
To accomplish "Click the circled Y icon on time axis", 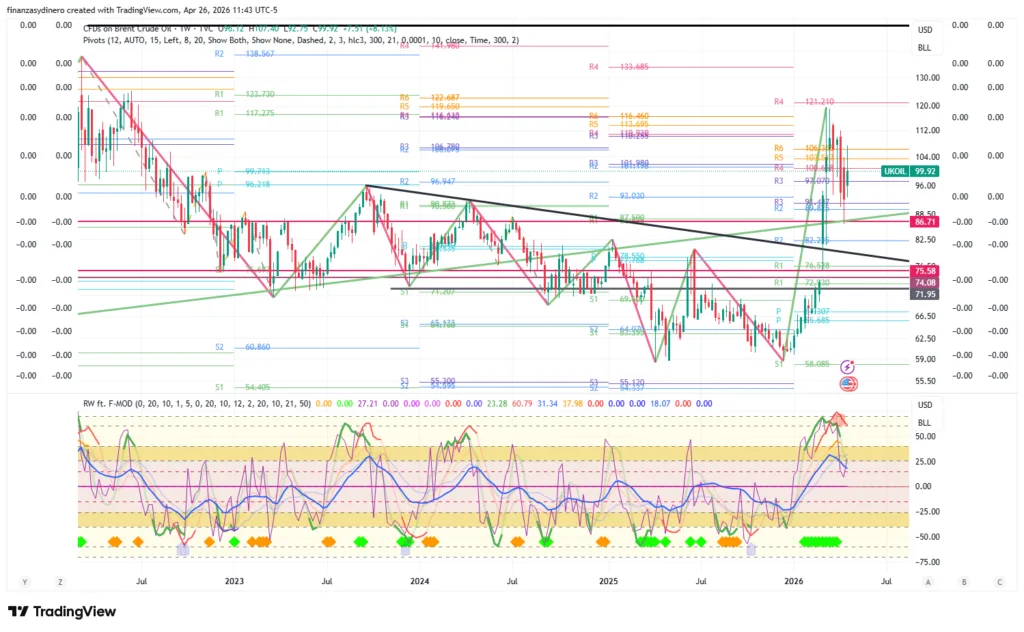I will coord(23,581).
